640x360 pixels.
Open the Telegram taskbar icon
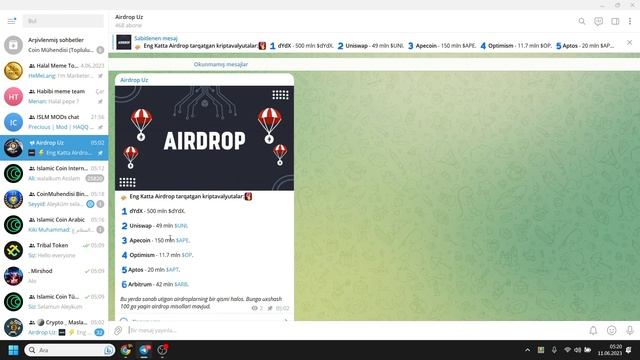point(144,350)
